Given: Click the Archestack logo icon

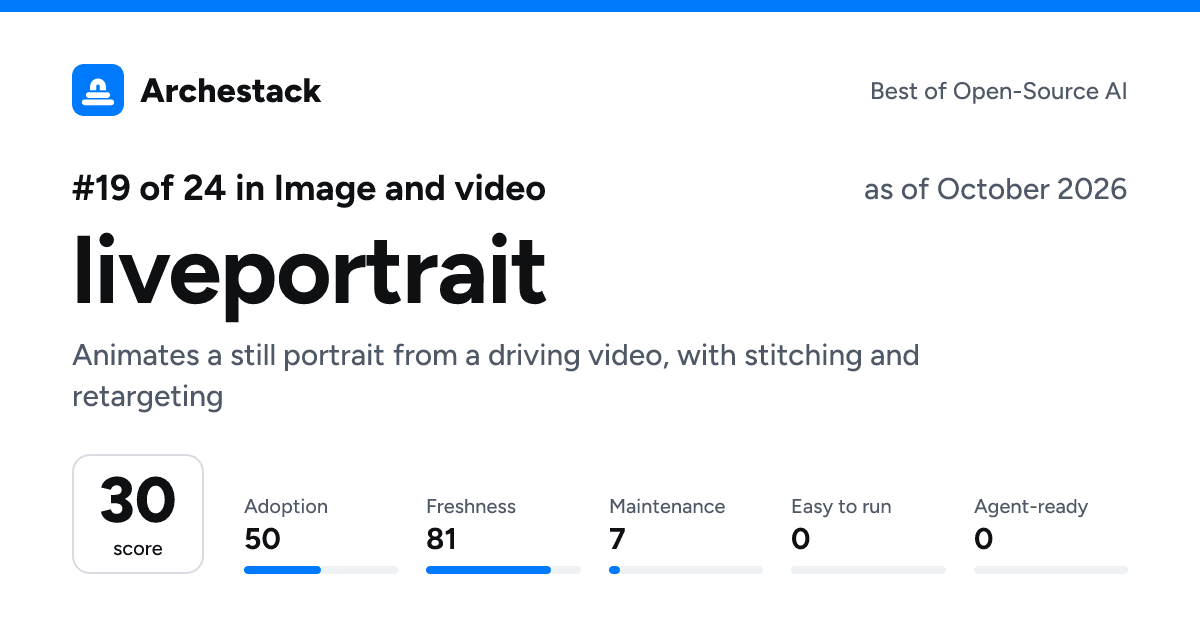Looking at the screenshot, I should (98, 90).
